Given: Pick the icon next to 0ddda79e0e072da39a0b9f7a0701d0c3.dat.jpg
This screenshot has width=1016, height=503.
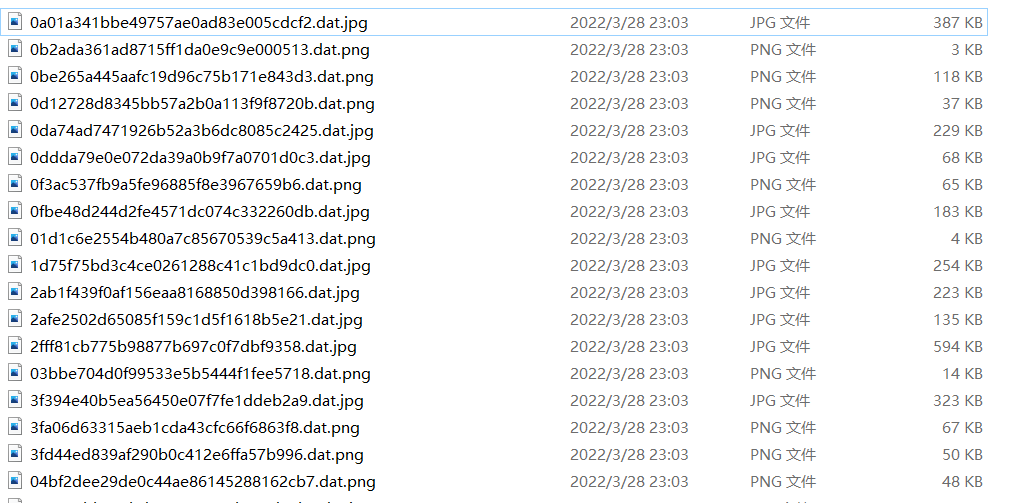Looking at the screenshot, I should click(x=15, y=158).
